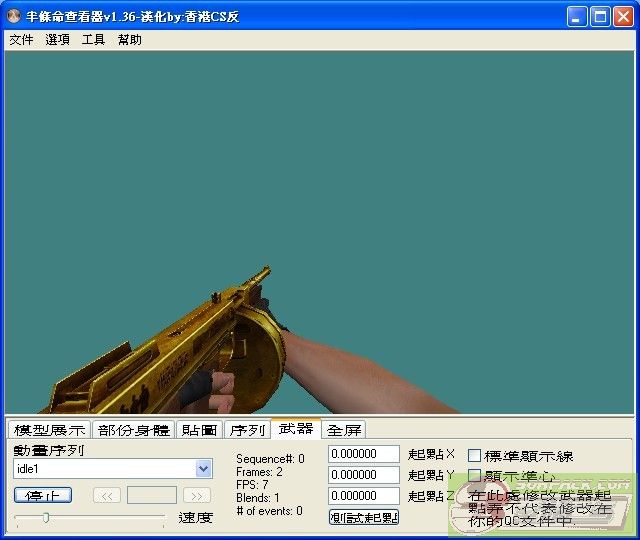Open the 工具 menu

pyautogui.click(x=93, y=40)
